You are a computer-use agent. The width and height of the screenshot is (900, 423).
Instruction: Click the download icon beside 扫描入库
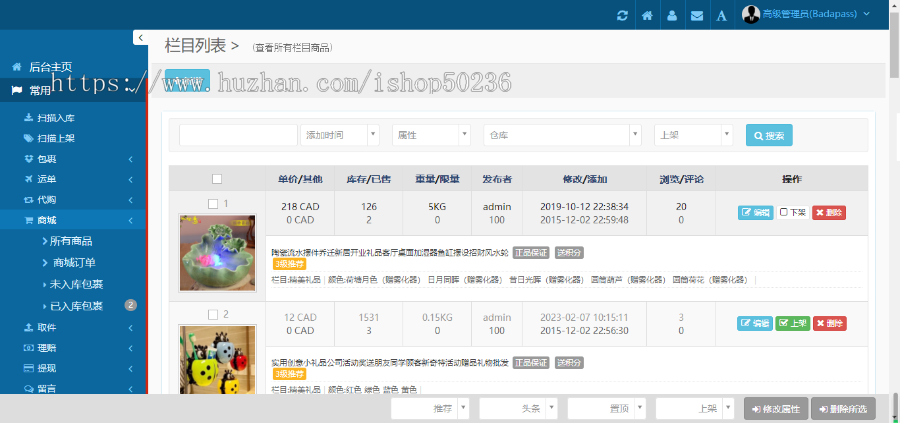click(x=28, y=118)
